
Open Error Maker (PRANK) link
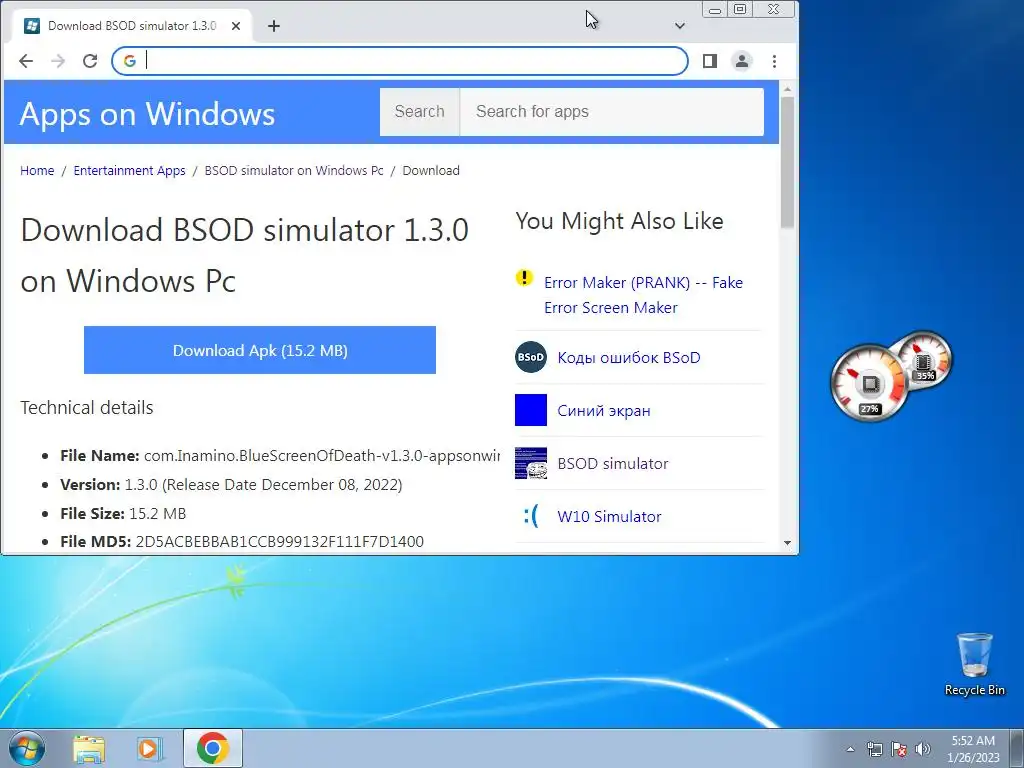click(643, 295)
